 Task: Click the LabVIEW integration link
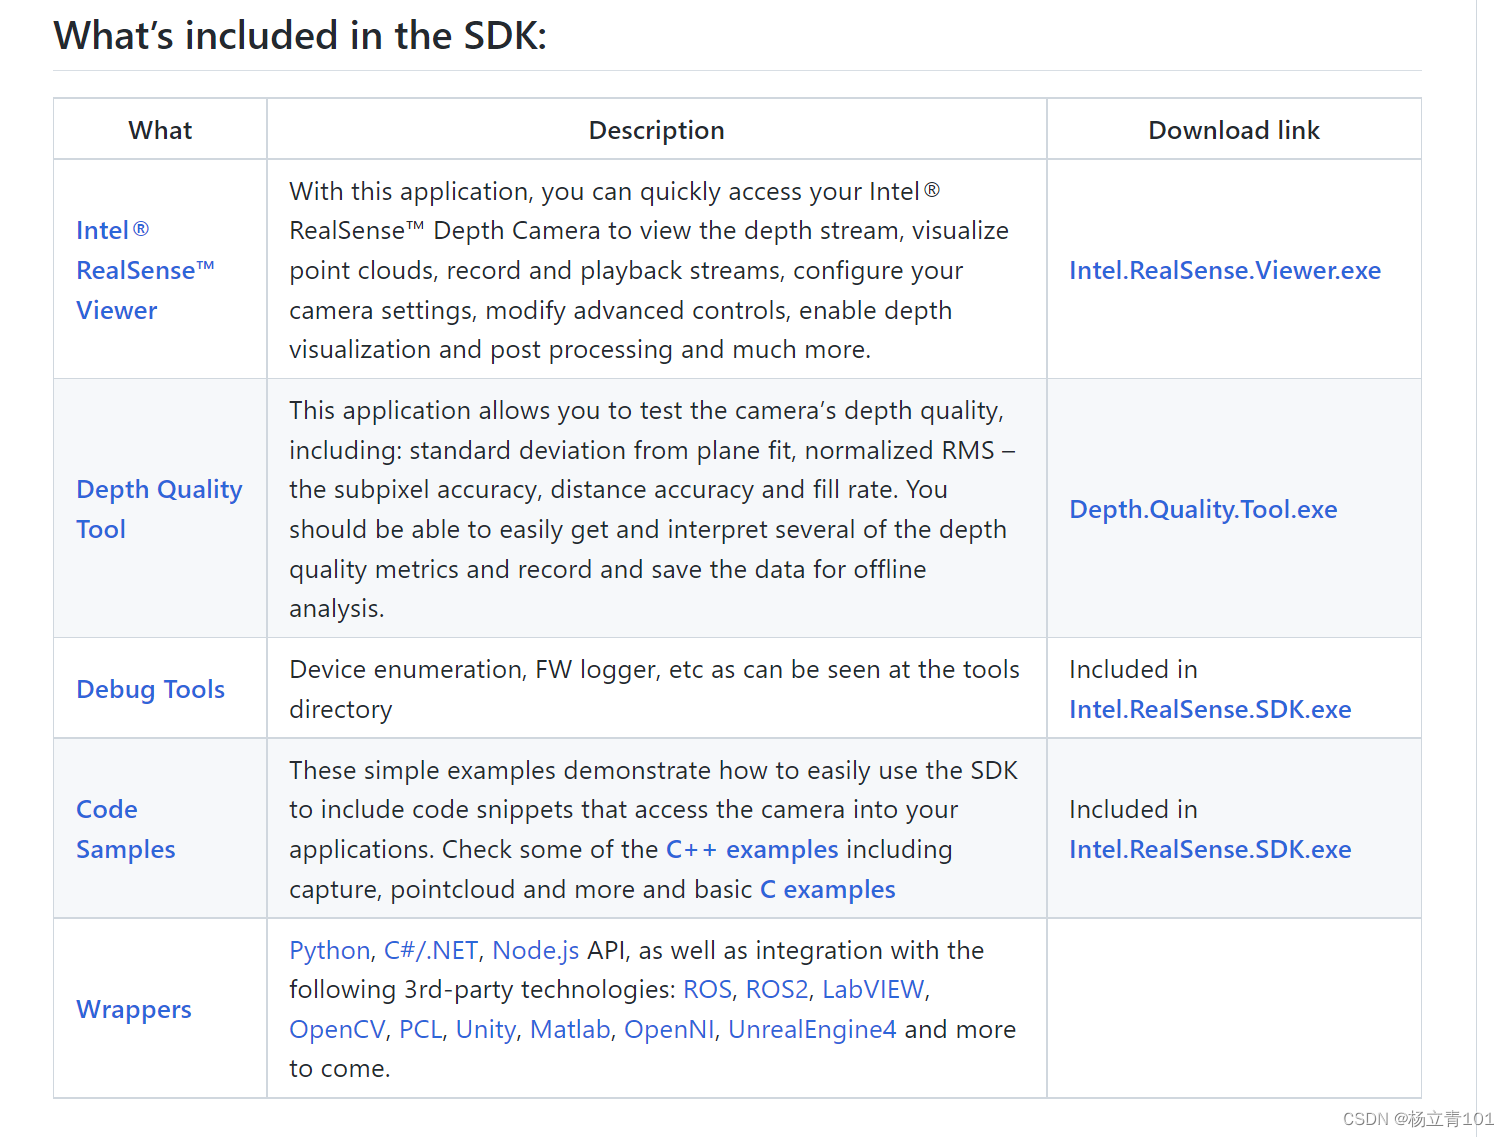(x=872, y=989)
